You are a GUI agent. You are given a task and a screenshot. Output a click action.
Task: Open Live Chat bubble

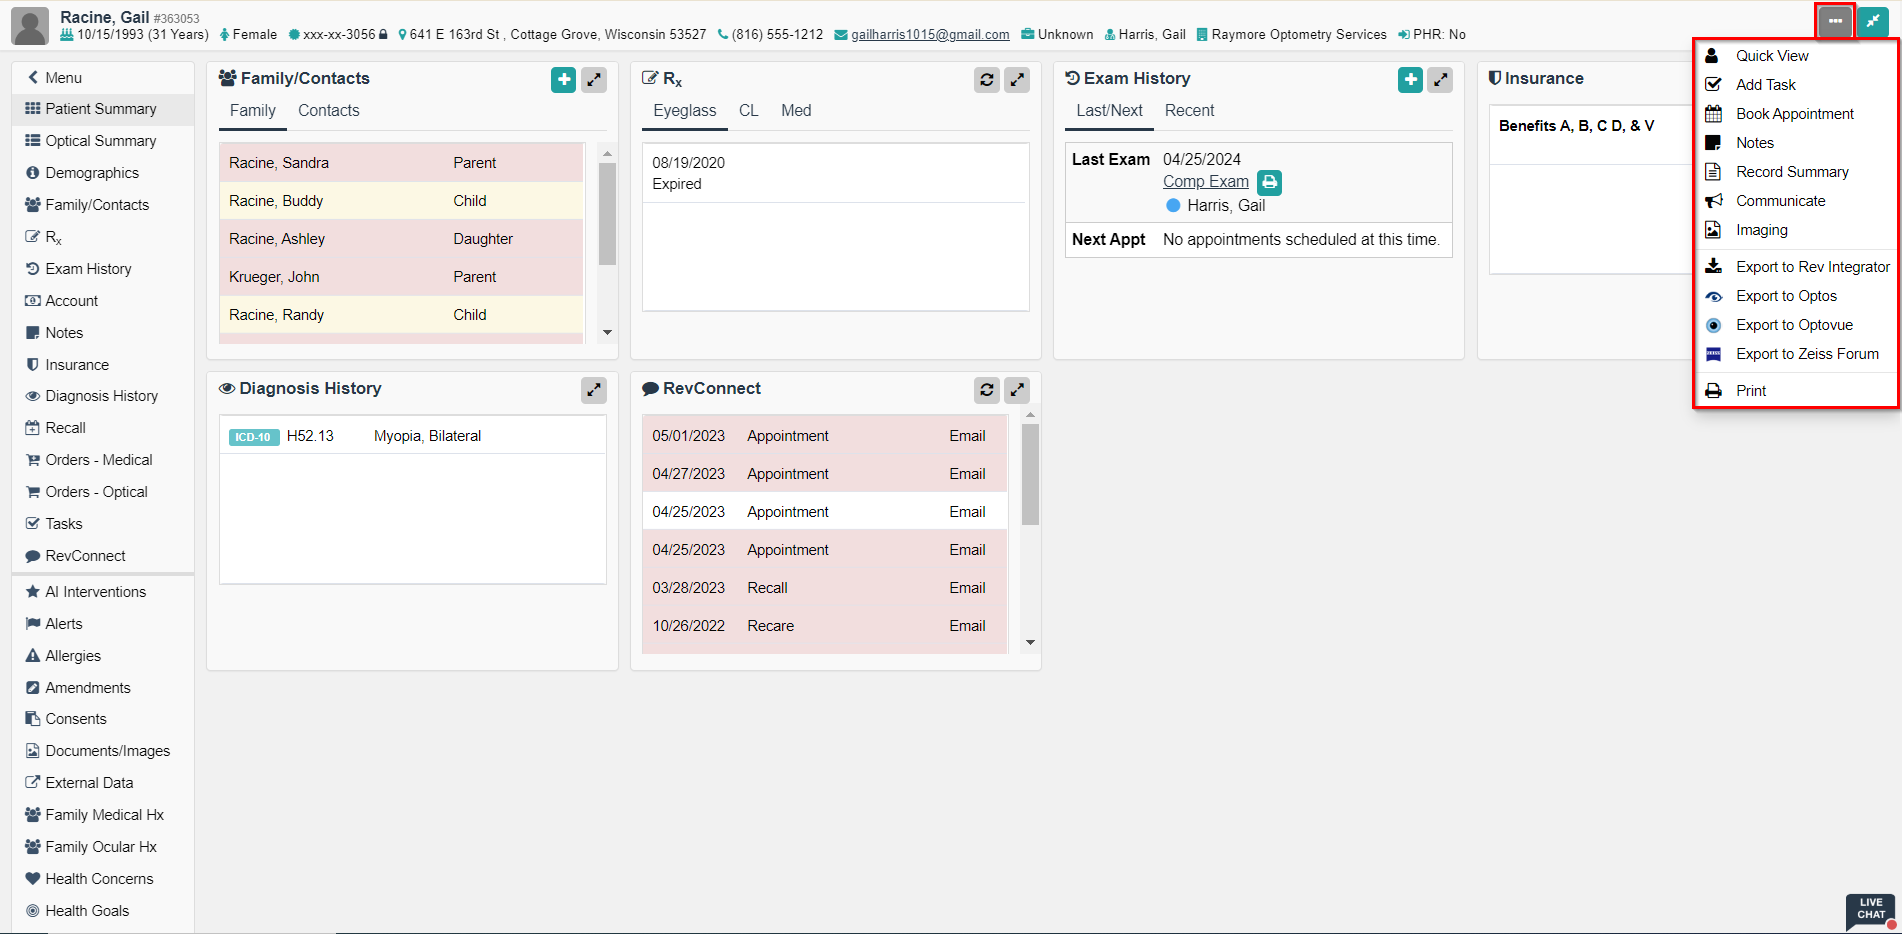pyautogui.click(x=1870, y=910)
